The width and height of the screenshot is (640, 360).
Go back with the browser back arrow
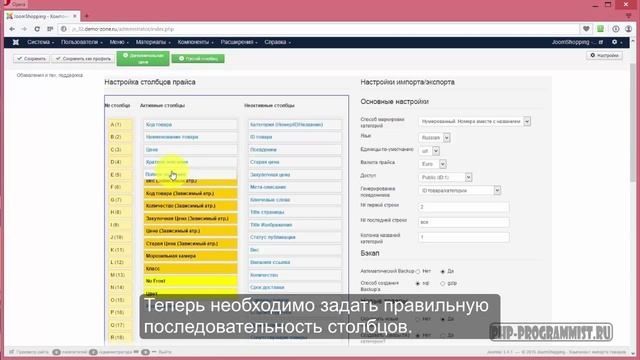(12, 29)
